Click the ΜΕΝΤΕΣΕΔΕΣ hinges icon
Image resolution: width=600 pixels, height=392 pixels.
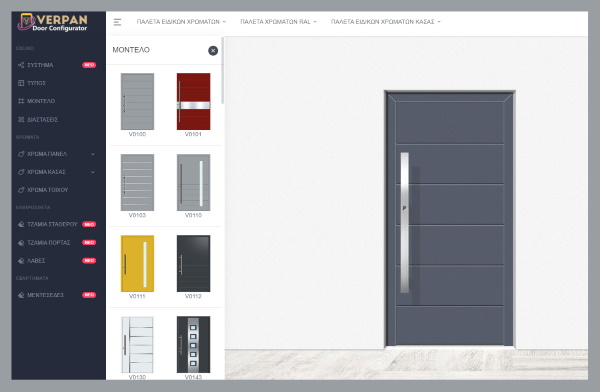click(x=21, y=295)
